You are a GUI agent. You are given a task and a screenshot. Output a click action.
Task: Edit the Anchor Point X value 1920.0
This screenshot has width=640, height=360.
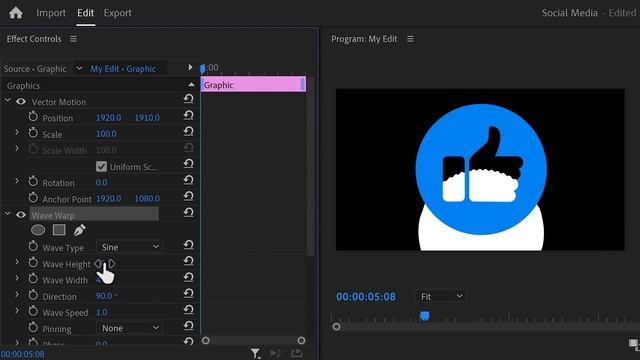[108, 199]
